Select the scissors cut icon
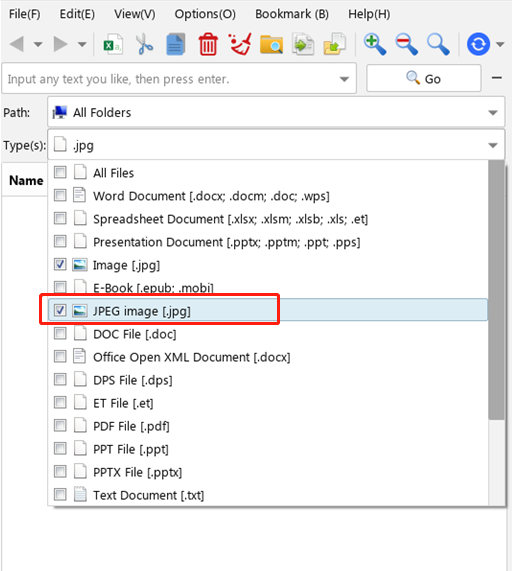The image size is (512, 571). click(x=145, y=44)
